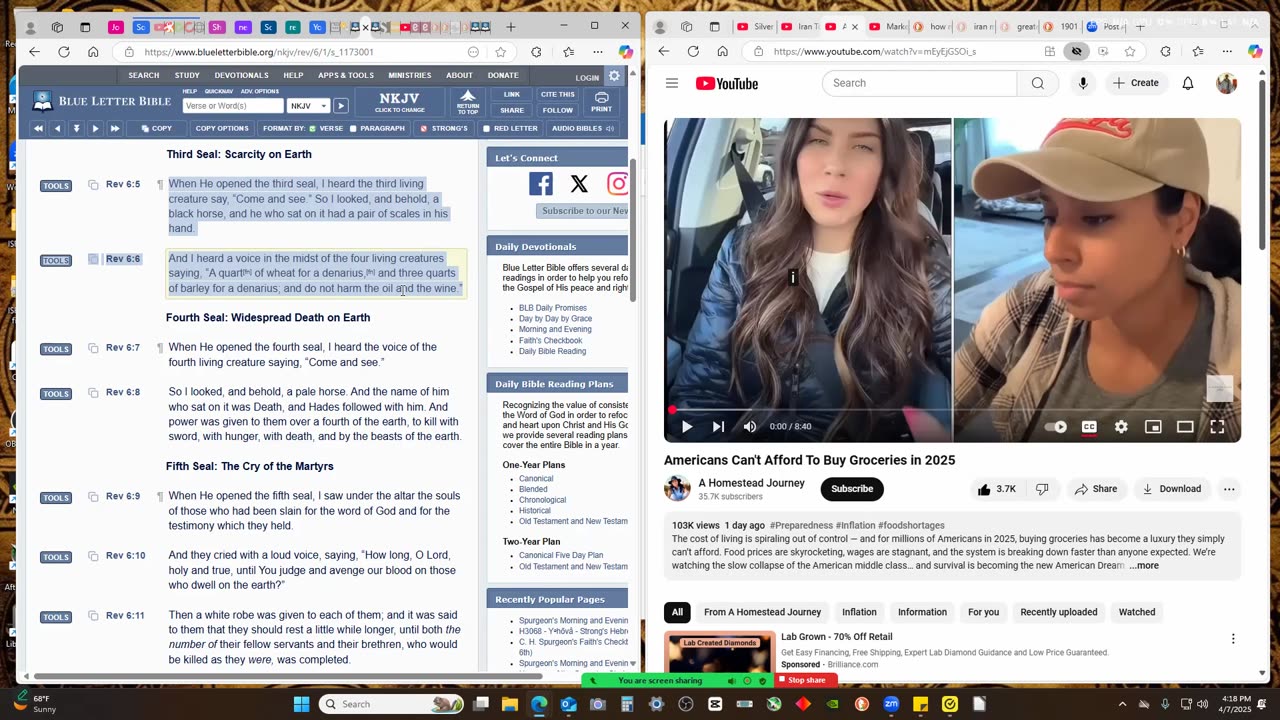1280x720 pixels.
Task: Open Tools menu for Rev 6:5
Action: 56,186
